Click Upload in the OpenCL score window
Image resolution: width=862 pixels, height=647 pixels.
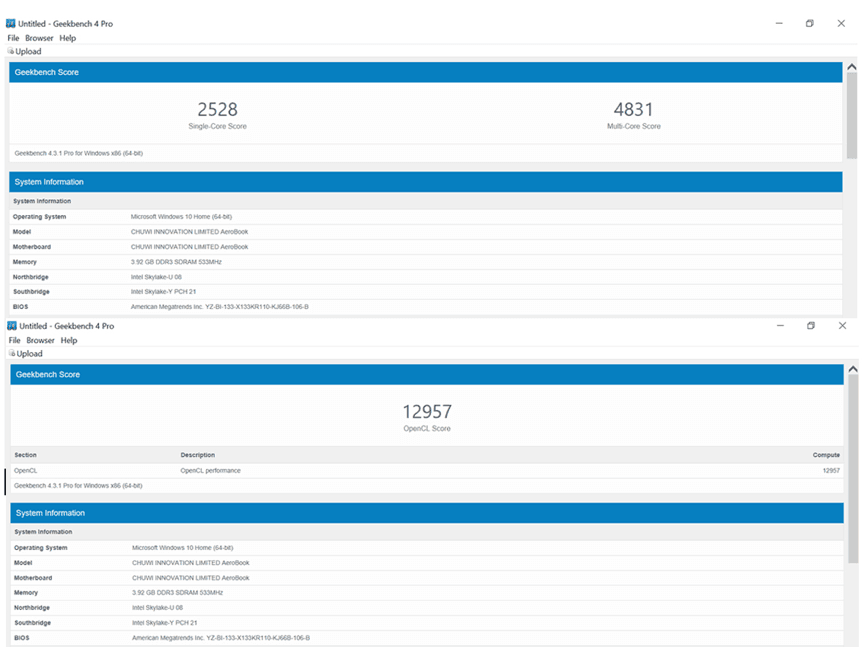pos(26,353)
